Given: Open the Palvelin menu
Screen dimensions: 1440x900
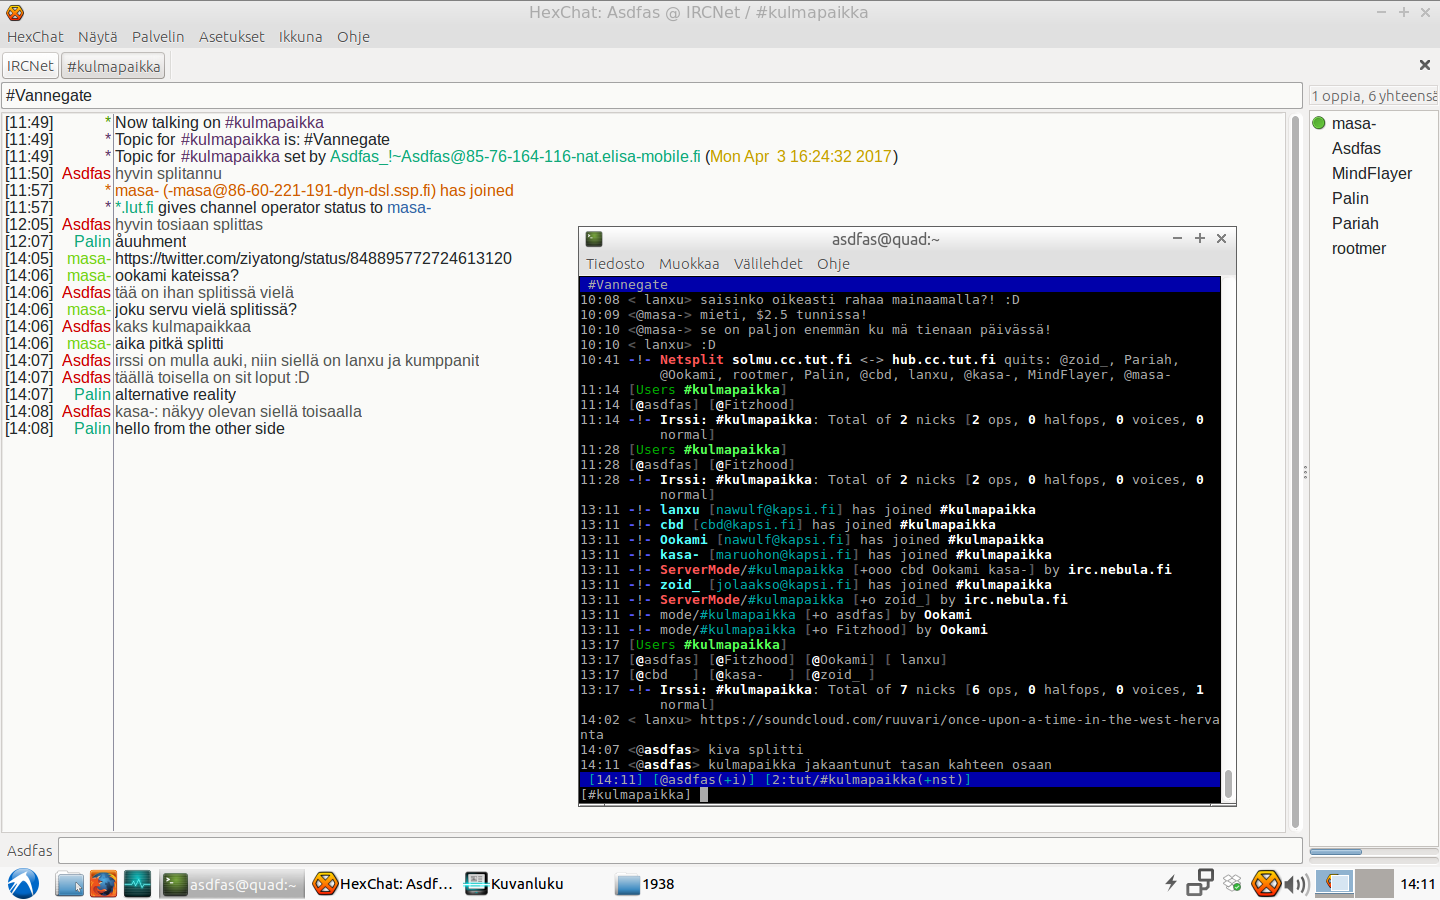Looking at the screenshot, I should [158, 37].
